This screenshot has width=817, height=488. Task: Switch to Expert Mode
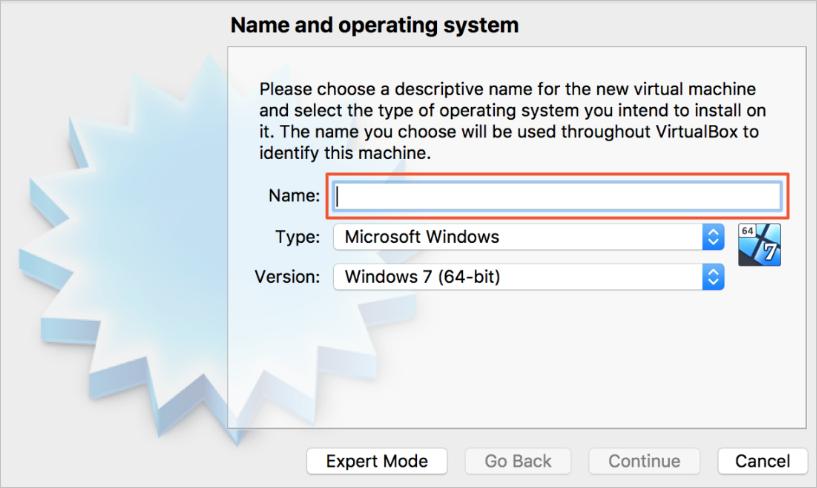(x=377, y=461)
